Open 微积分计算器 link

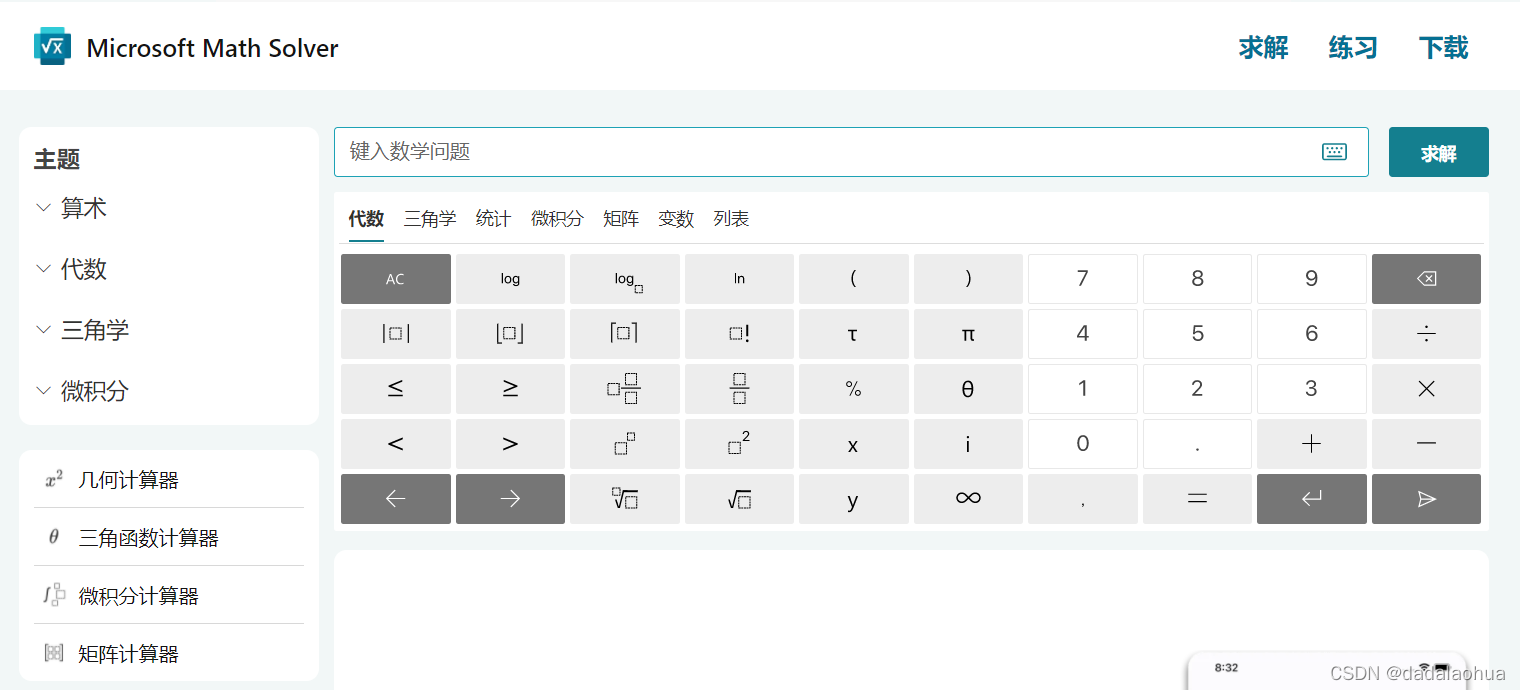pyautogui.click(x=169, y=596)
